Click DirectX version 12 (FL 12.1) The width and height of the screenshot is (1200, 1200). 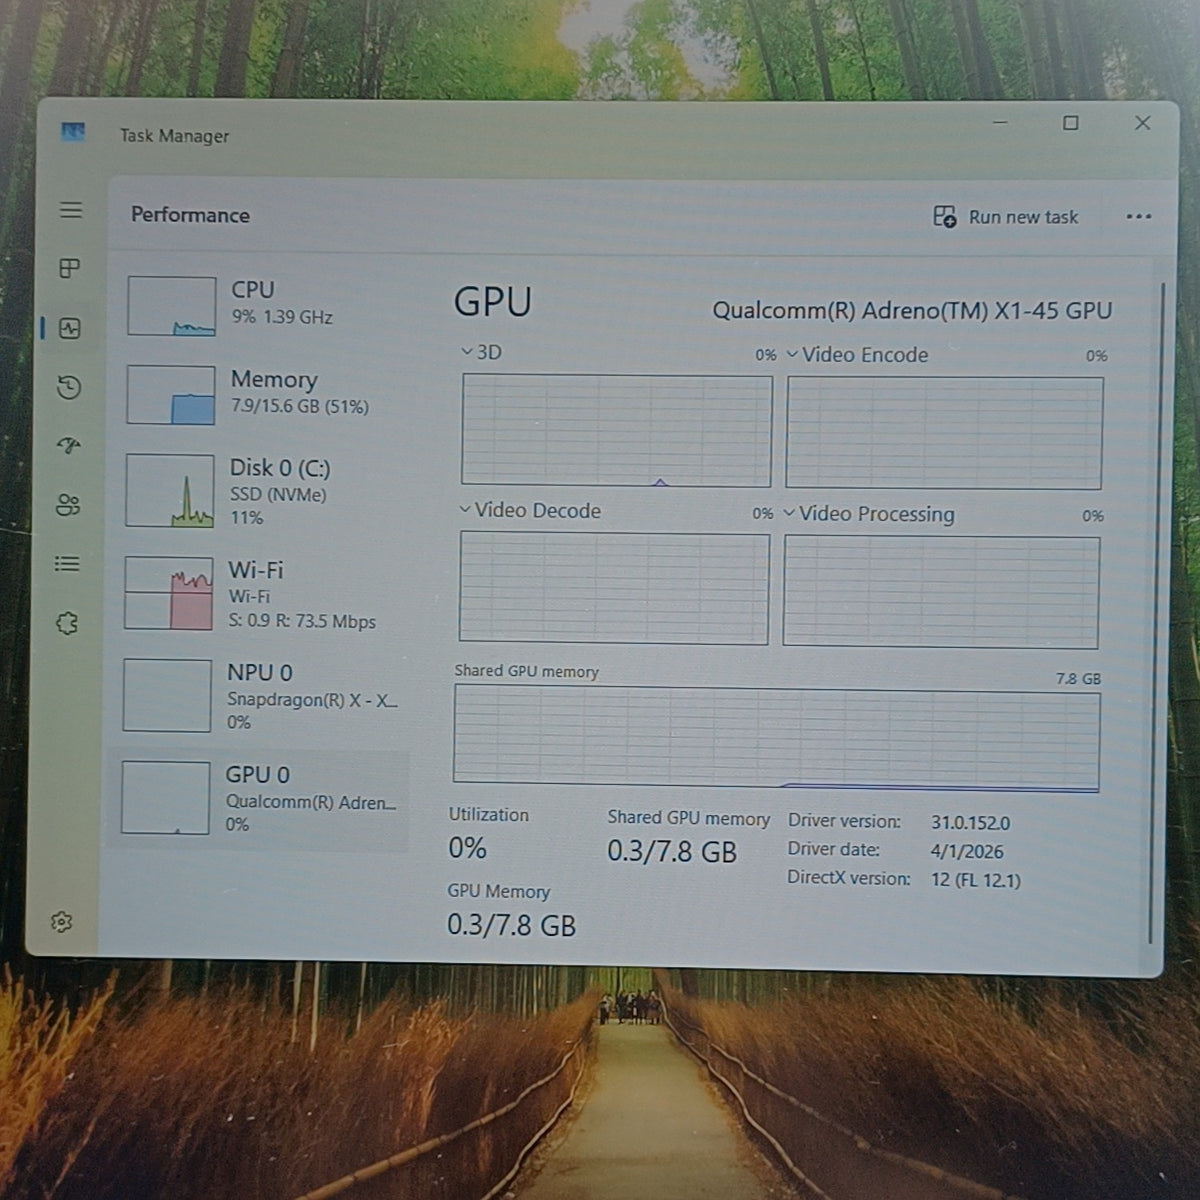point(975,881)
